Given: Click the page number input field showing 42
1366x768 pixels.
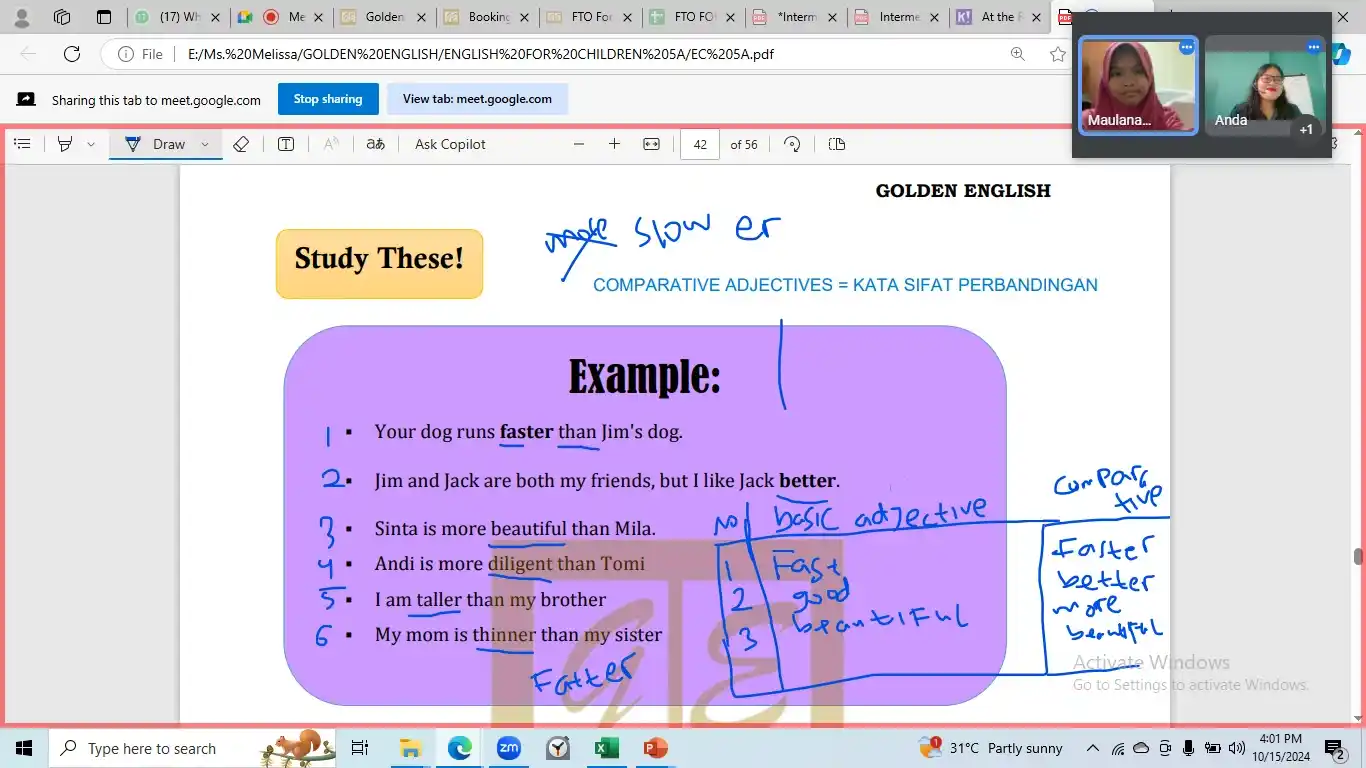Looking at the screenshot, I should pyautogui.click(x=699, y=144).
